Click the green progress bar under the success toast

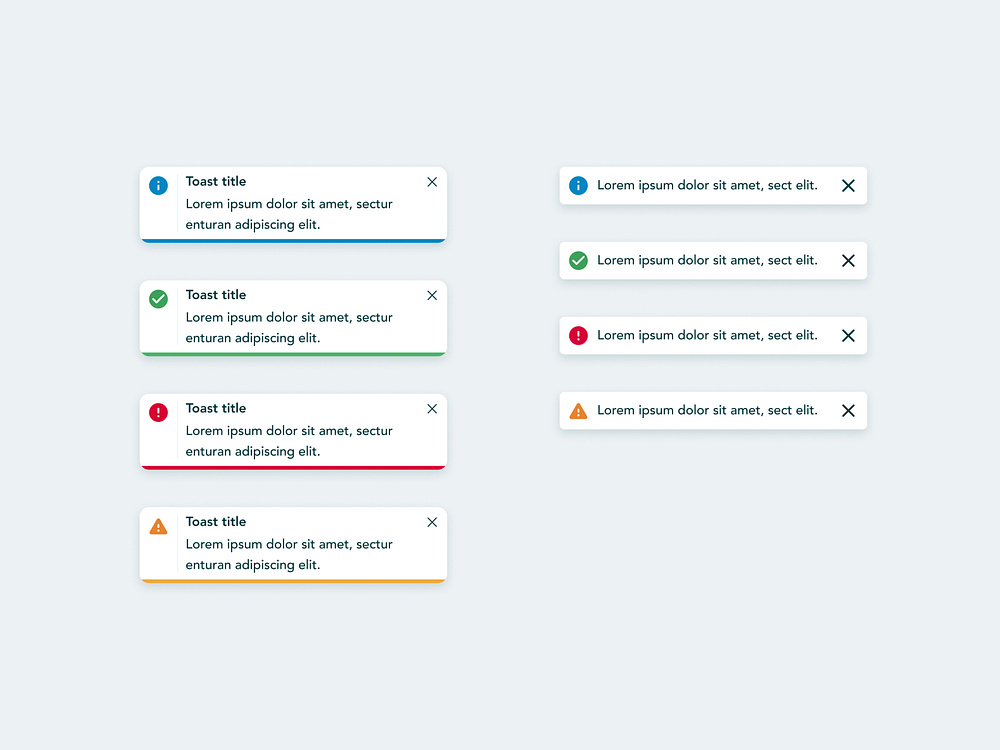[293, 354]
